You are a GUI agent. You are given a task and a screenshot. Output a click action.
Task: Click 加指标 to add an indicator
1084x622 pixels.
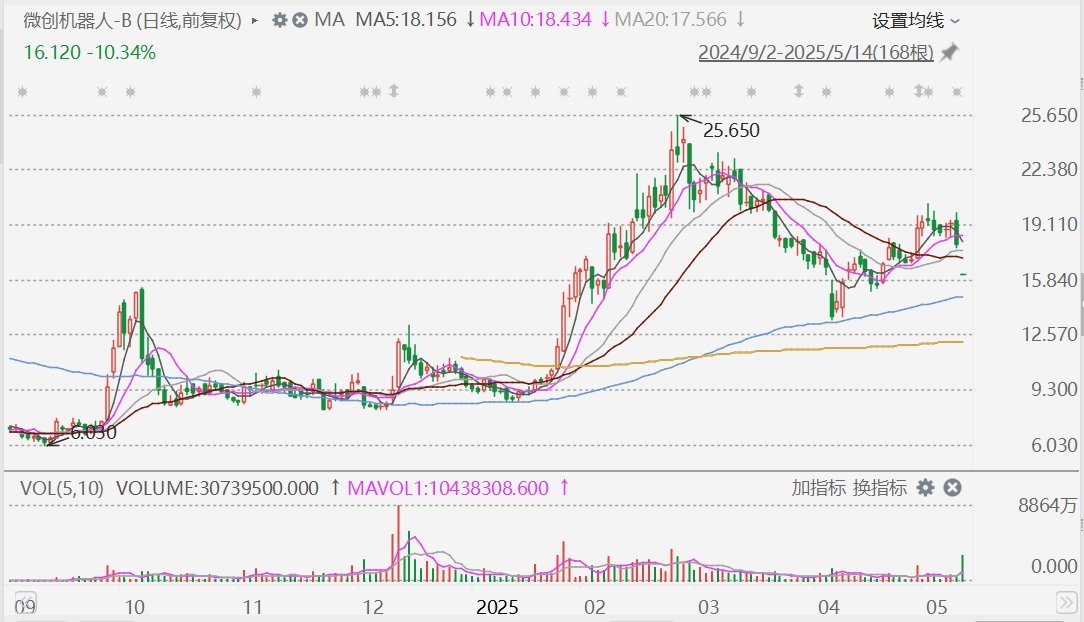tap(819, 488)
